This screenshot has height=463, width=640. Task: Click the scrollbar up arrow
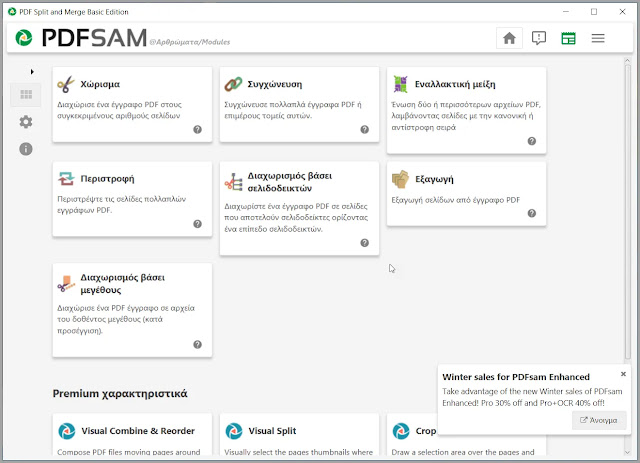tap(628, 60)
